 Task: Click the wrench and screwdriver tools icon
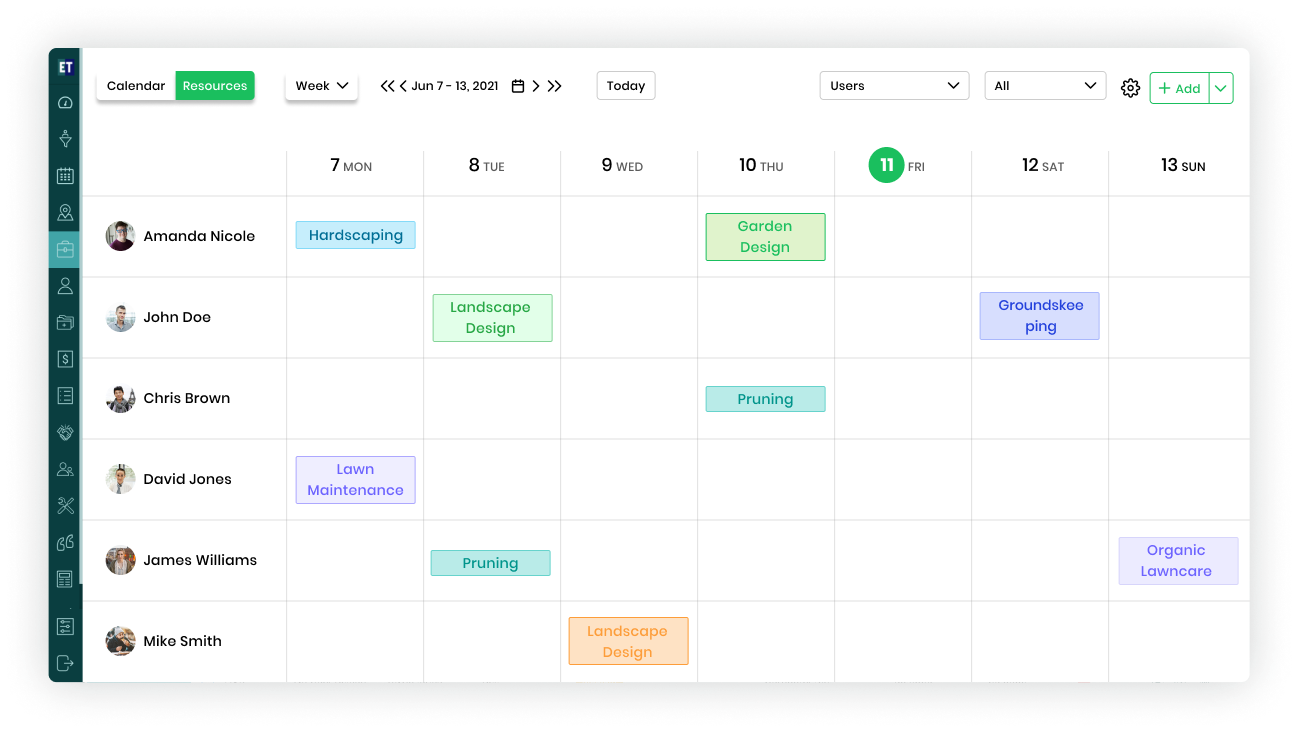pos(65,506)
